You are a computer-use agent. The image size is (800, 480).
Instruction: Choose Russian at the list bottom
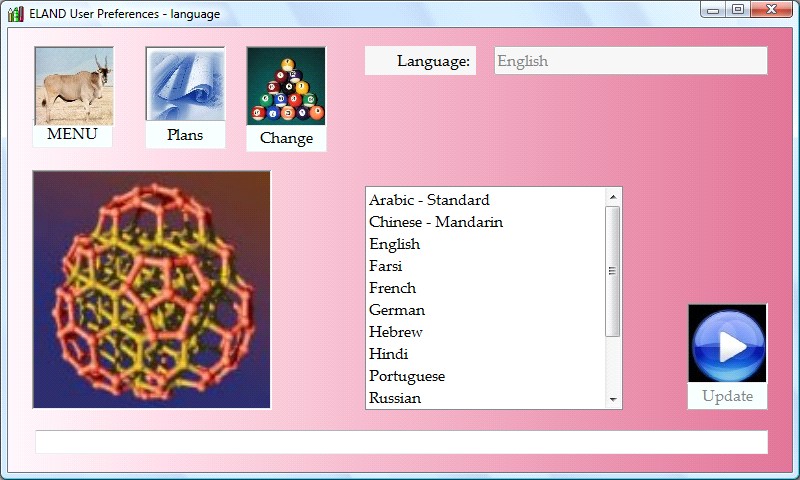click(394, 398)
